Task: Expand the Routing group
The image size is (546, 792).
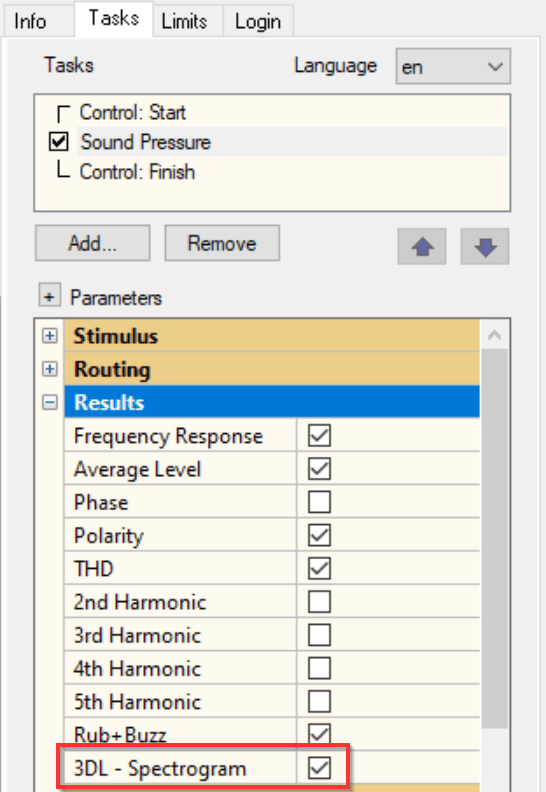Action: tap(49, 369)
